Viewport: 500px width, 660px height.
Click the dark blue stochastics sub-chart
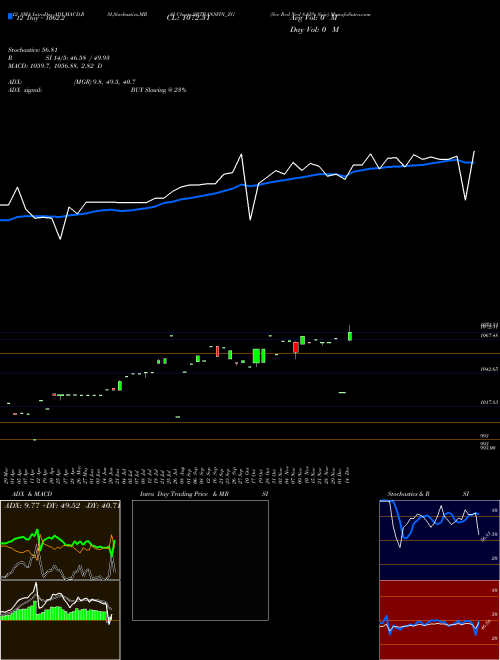(x=439, y=540)
